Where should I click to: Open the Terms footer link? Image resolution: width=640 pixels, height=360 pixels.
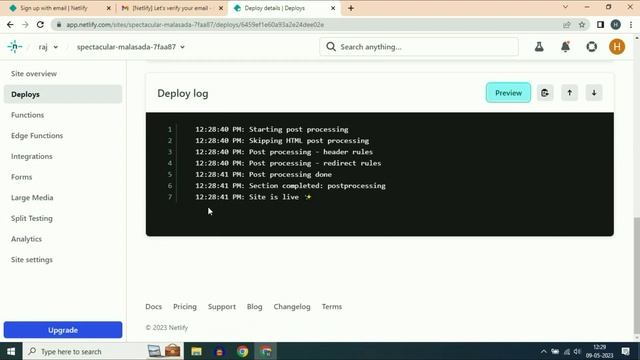pos(332,307)
